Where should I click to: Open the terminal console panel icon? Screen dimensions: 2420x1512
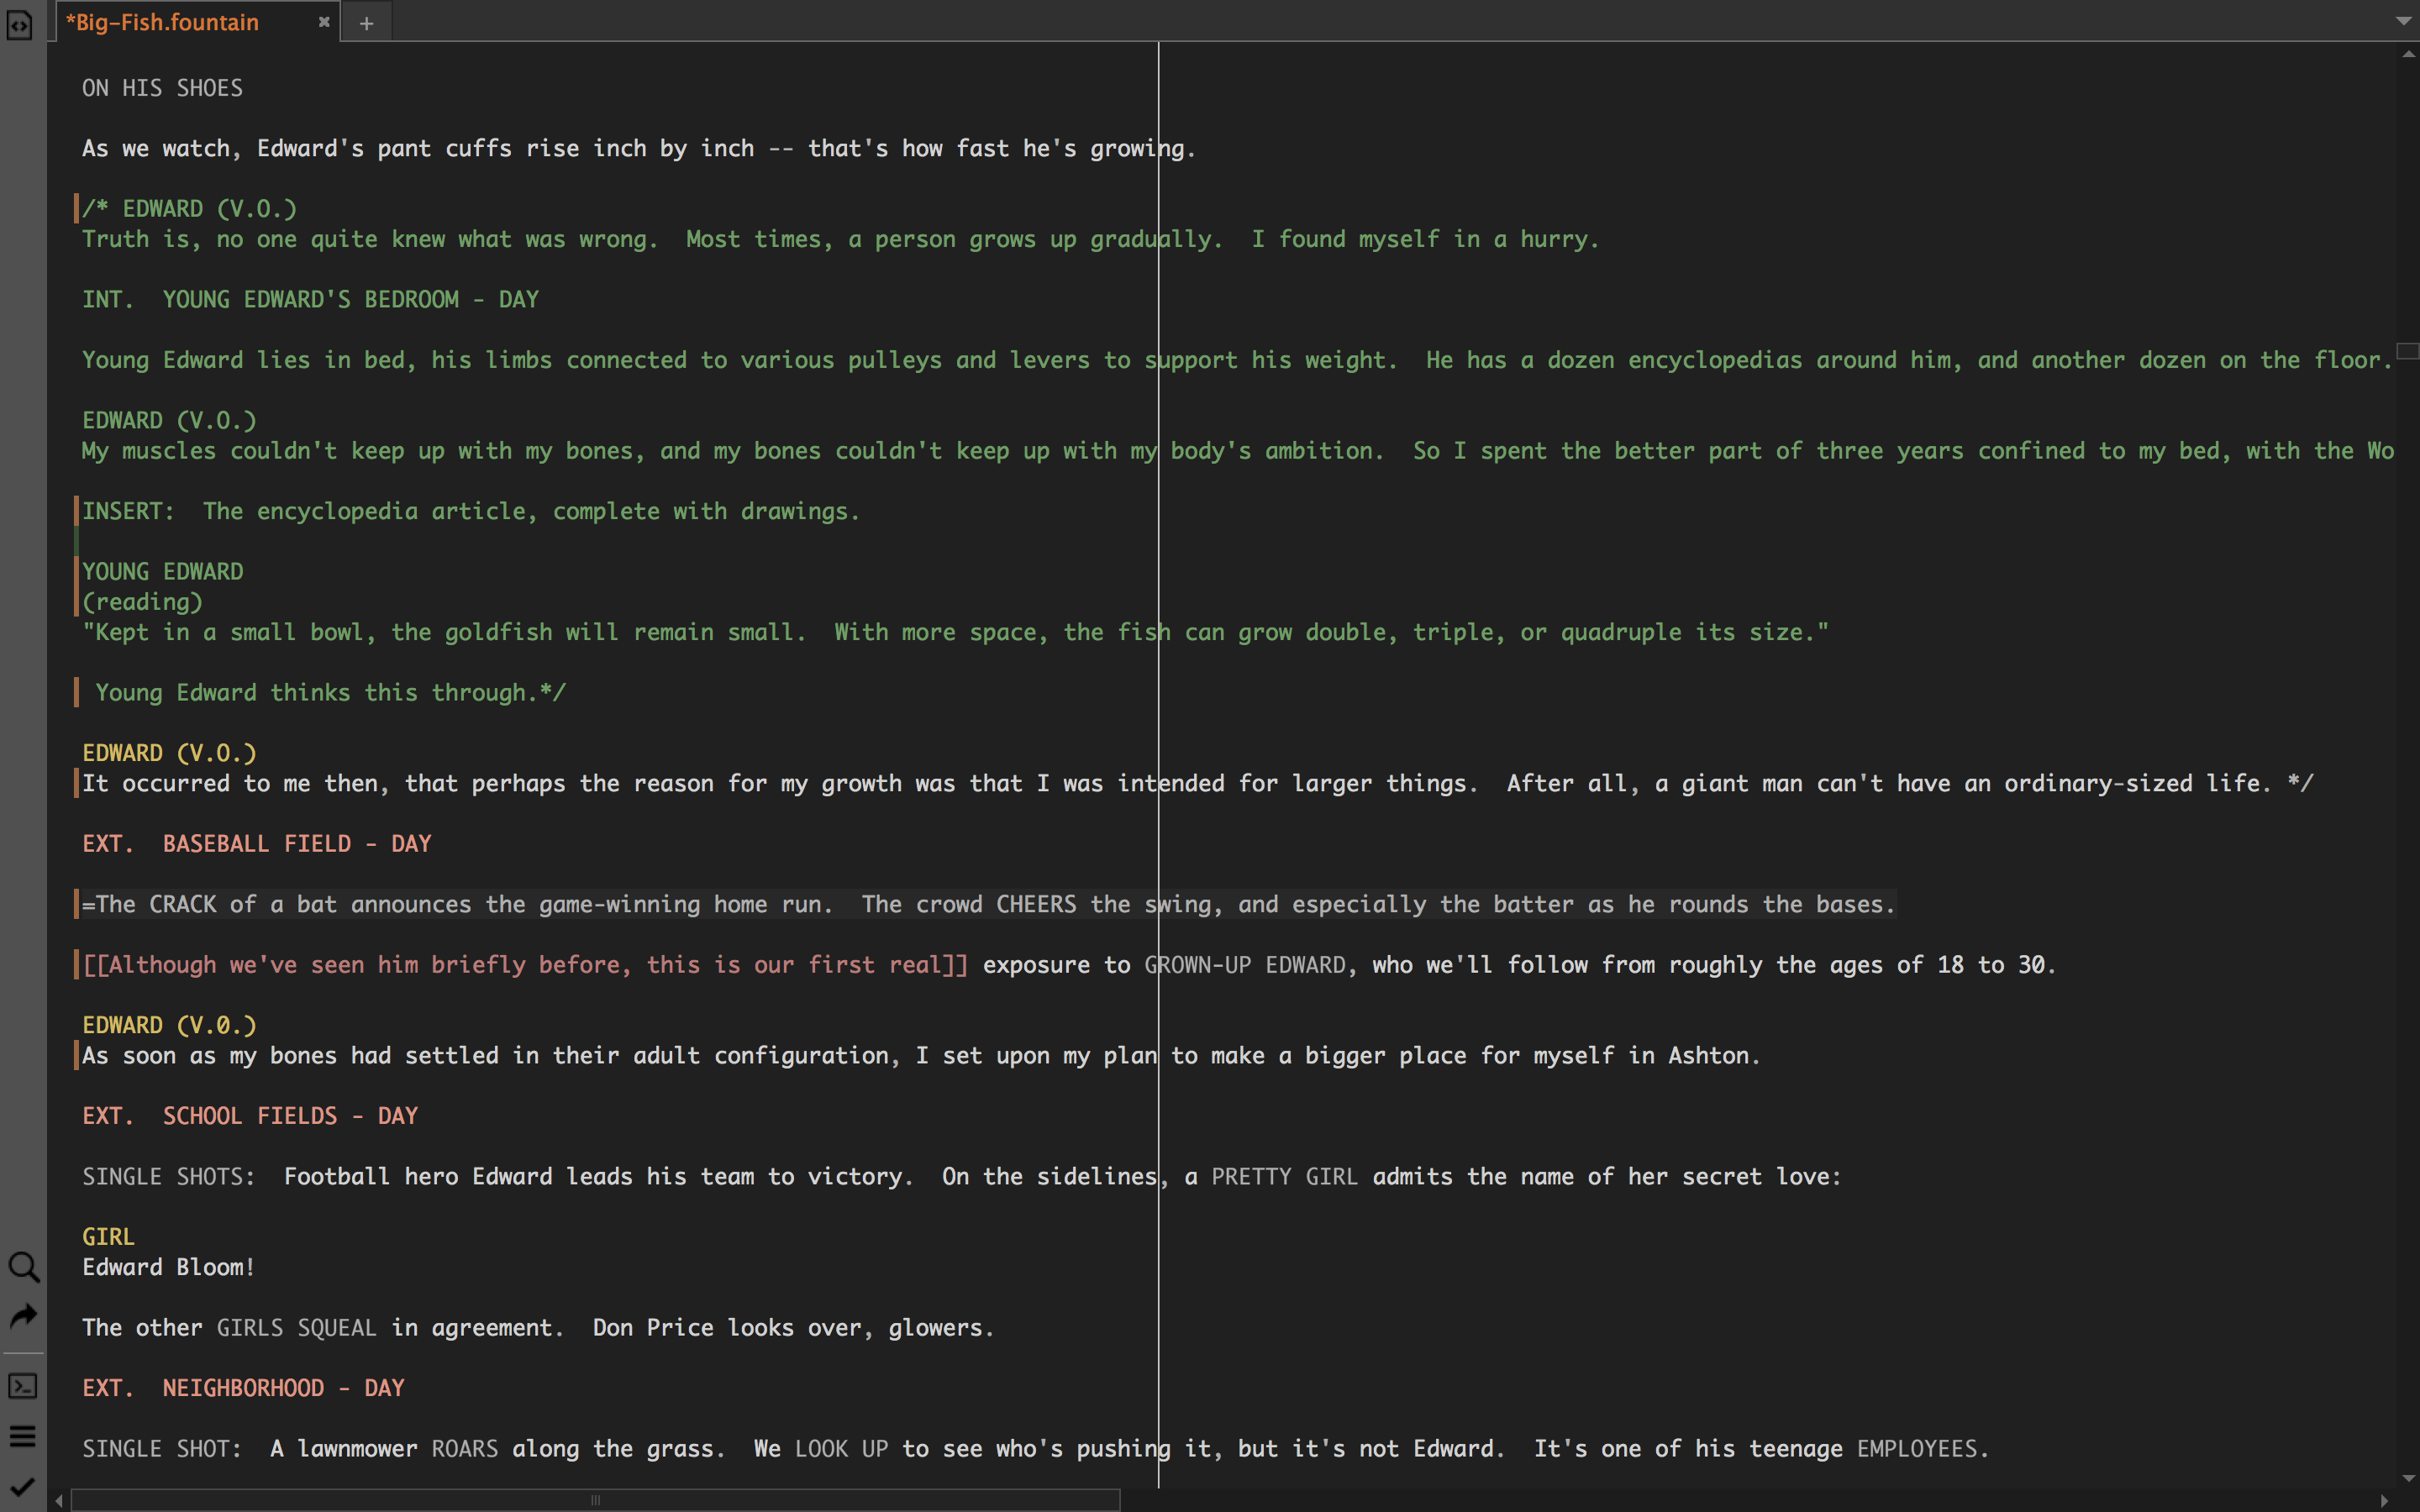point(22,1385)
